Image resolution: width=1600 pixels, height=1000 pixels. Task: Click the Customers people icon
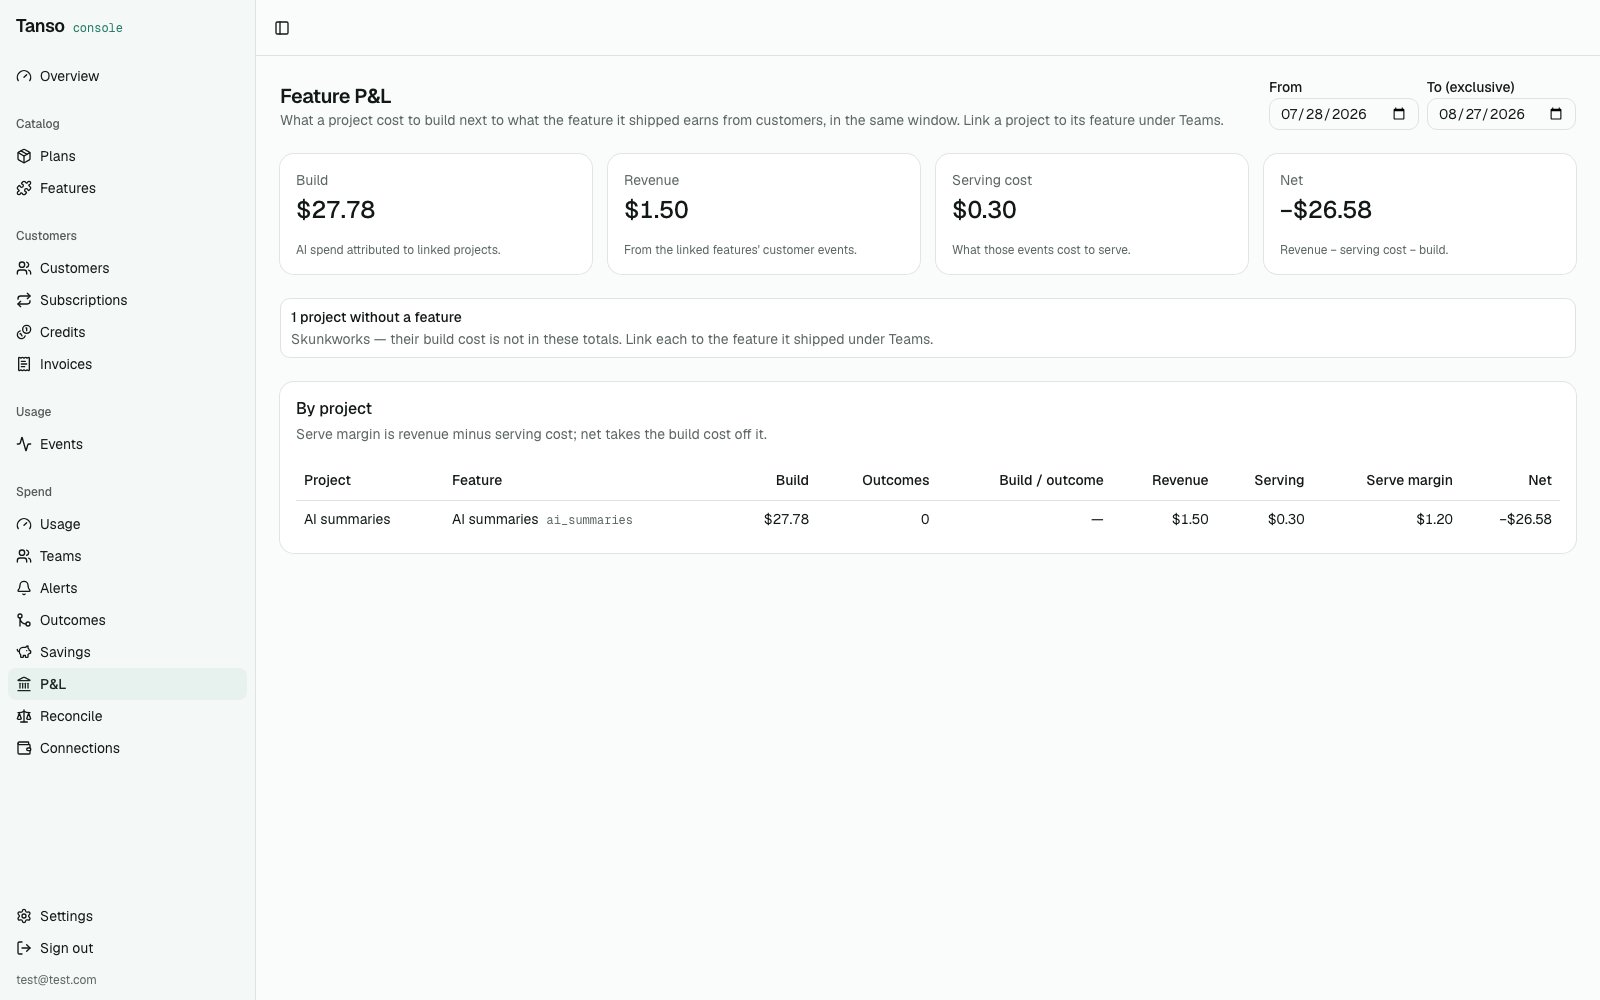tap(24, 268)
